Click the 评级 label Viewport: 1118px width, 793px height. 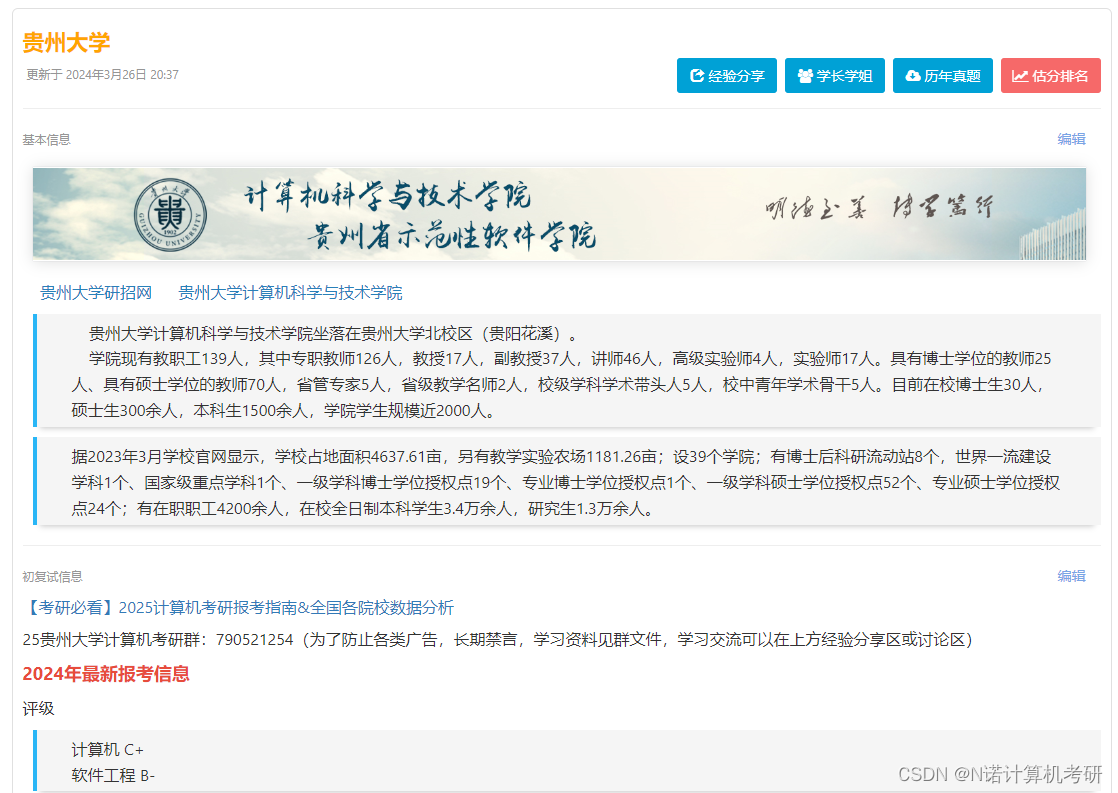(x=39, y=709)
